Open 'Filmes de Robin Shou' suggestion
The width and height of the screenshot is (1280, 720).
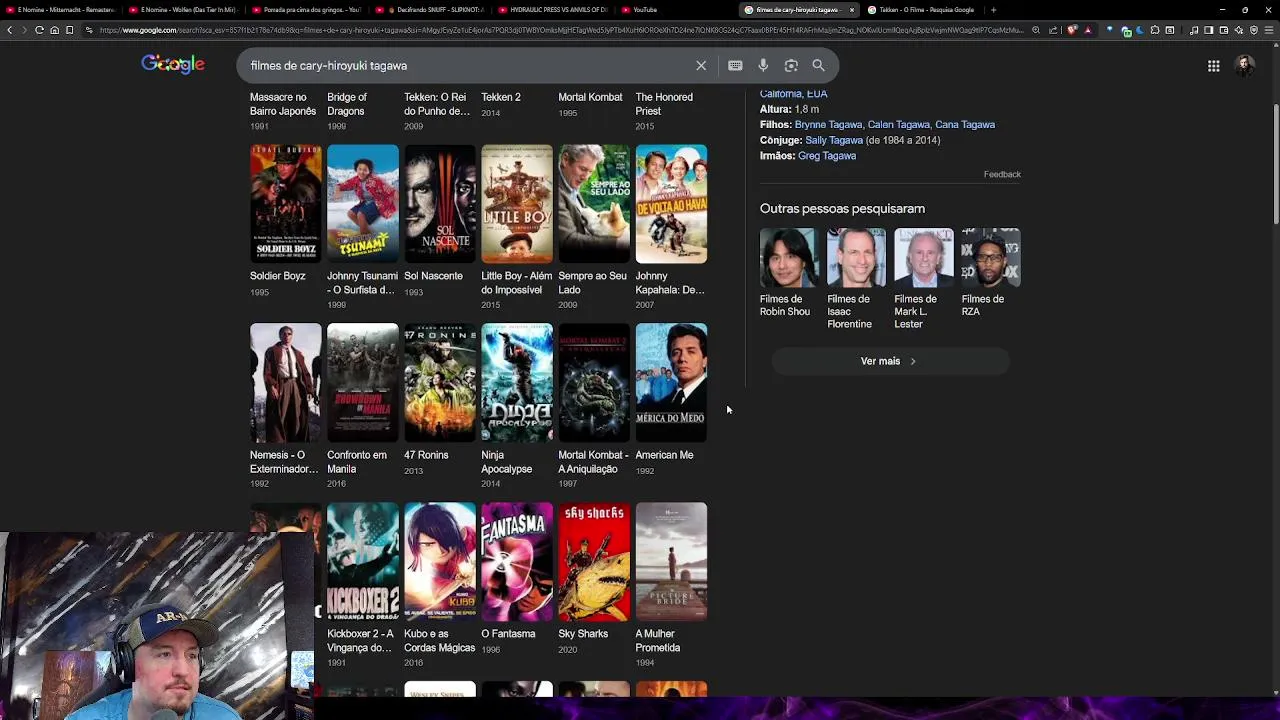[x=788, y=273]
